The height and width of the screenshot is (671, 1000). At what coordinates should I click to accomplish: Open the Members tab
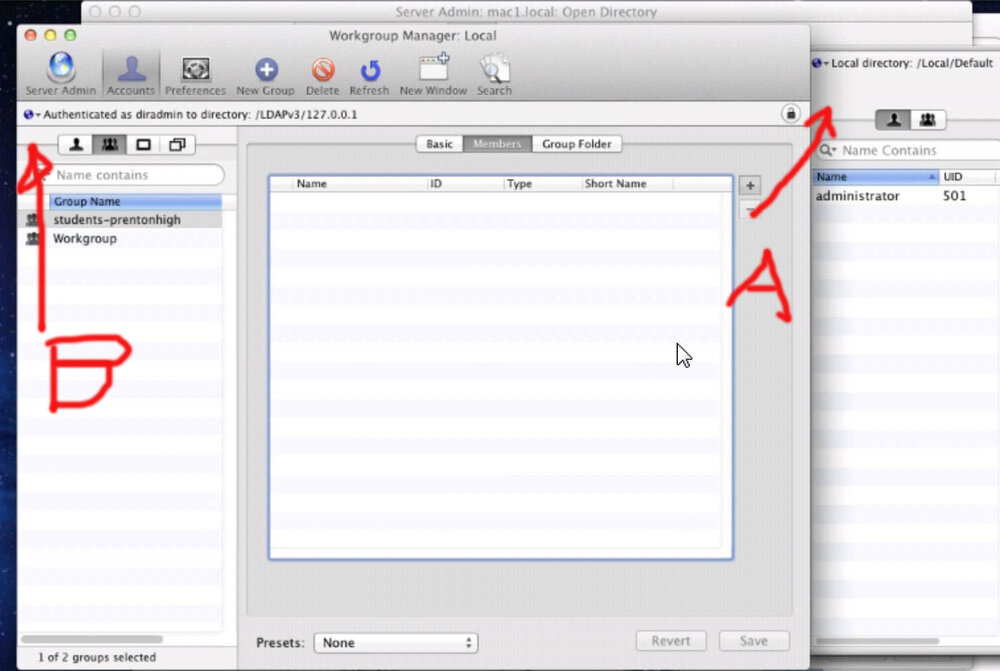coord(497,144)
